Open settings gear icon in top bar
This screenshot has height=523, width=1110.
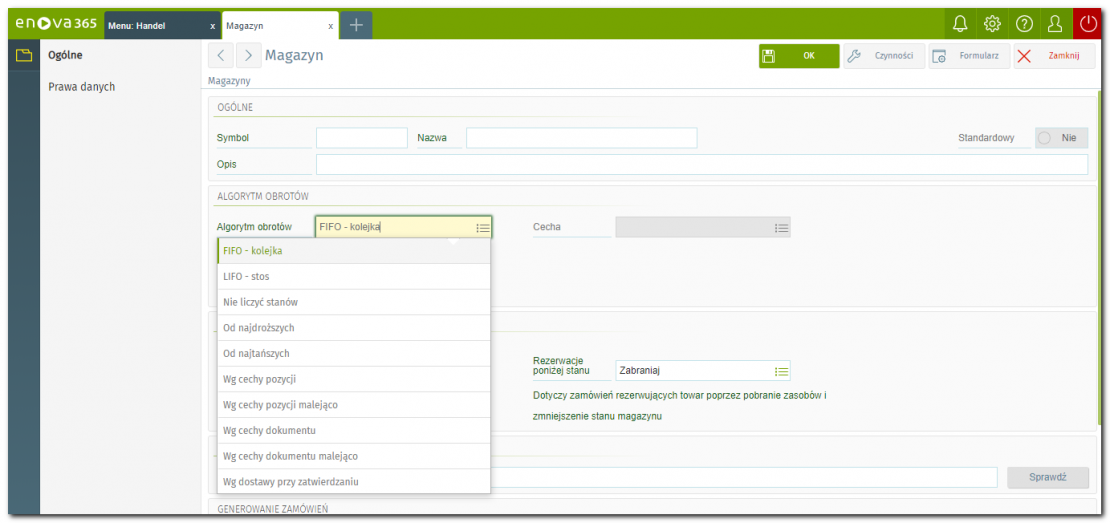tap(992, 24)
